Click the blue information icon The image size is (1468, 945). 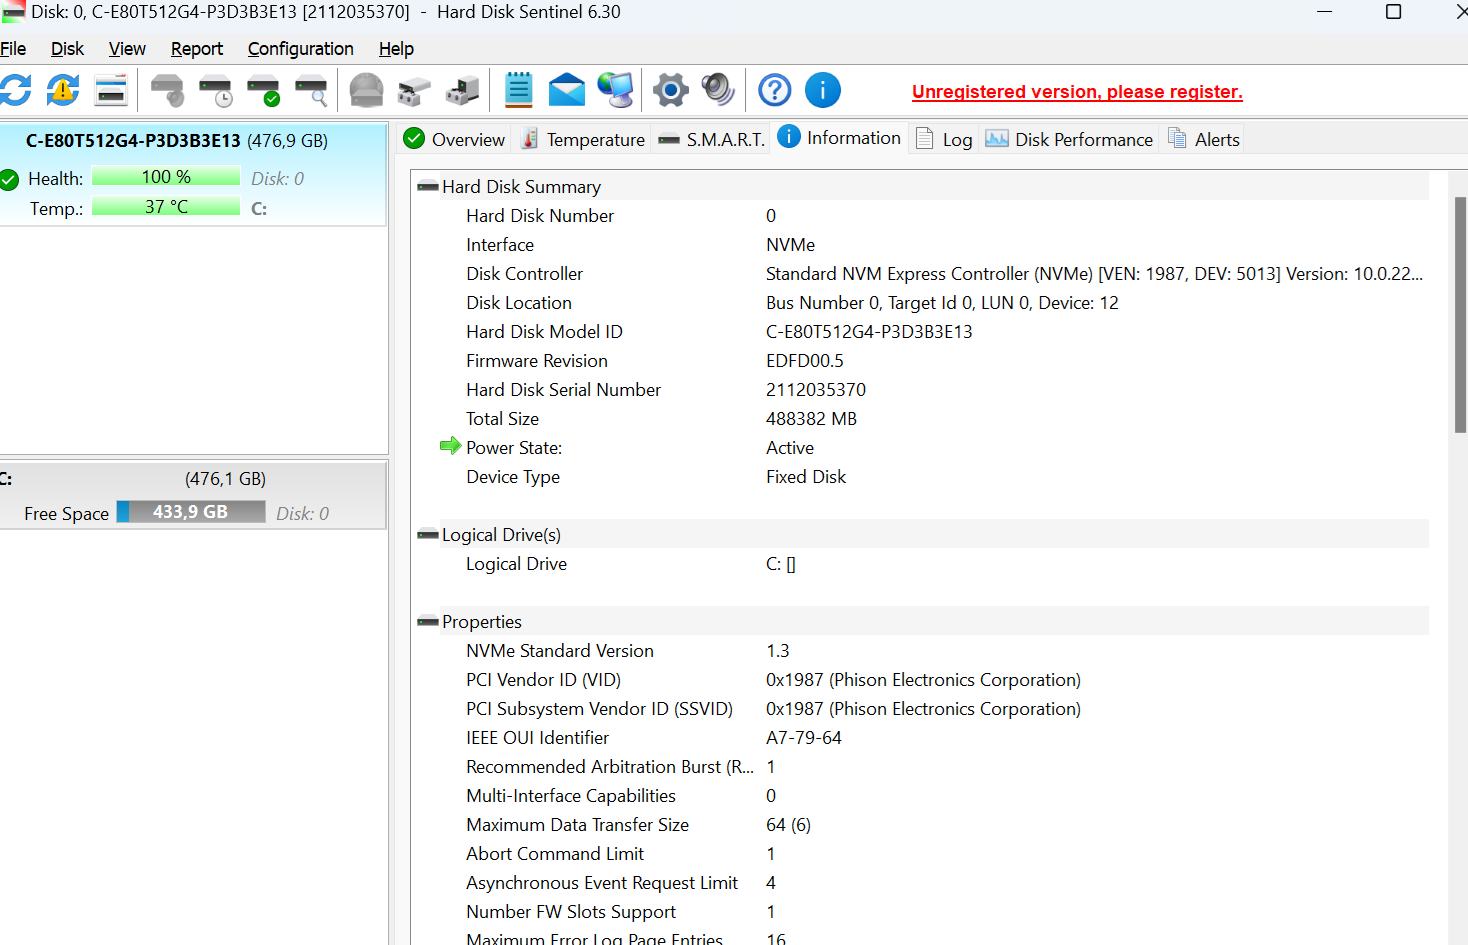tap(823, 90)
